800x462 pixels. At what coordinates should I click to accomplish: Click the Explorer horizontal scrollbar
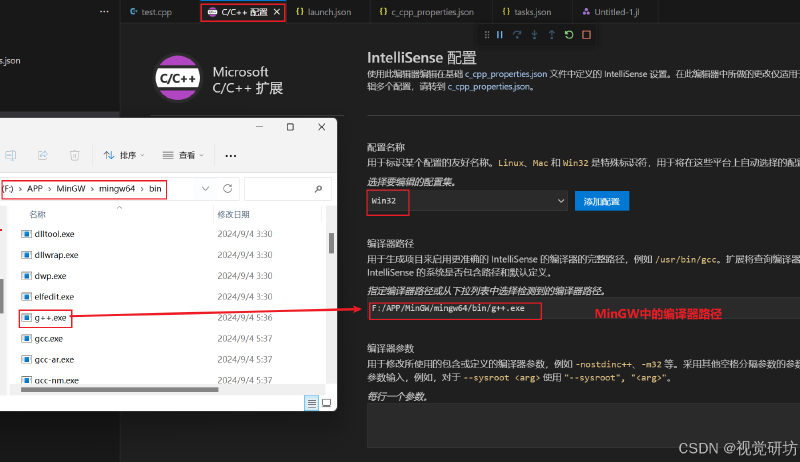pyautogui.click(x=119, y=390)
